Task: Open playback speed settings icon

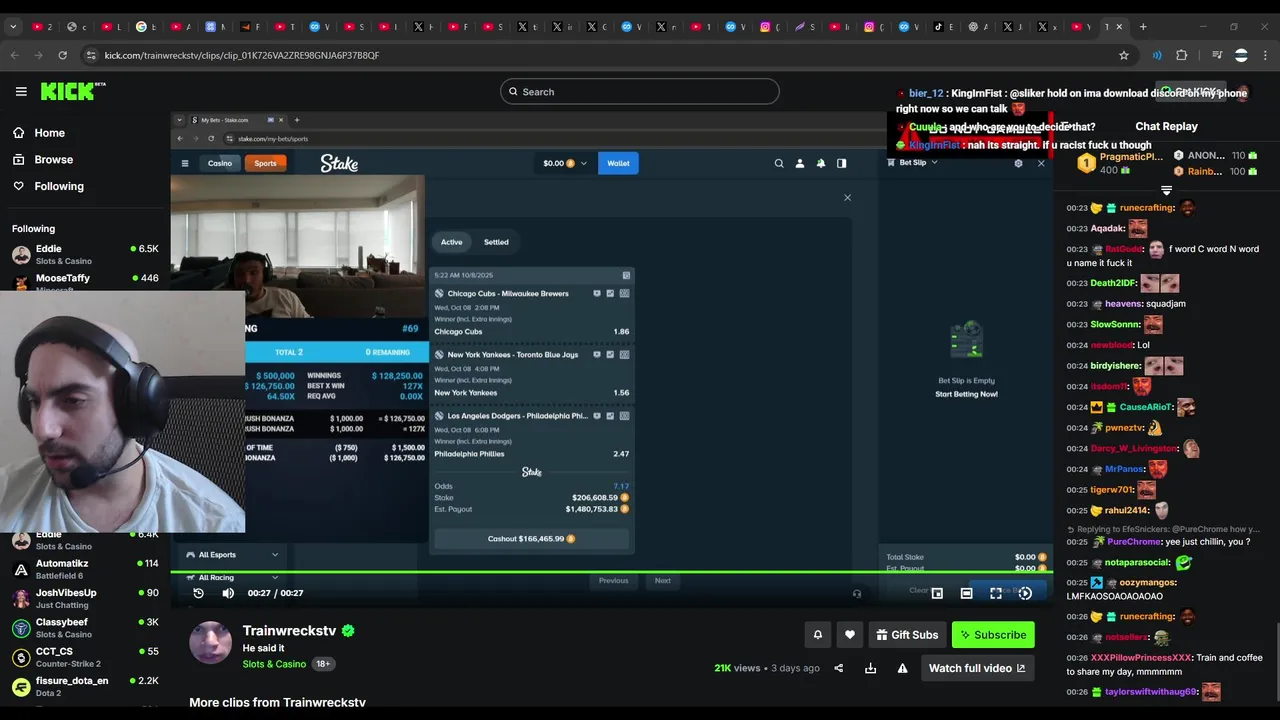Action: click(1025, 593)
